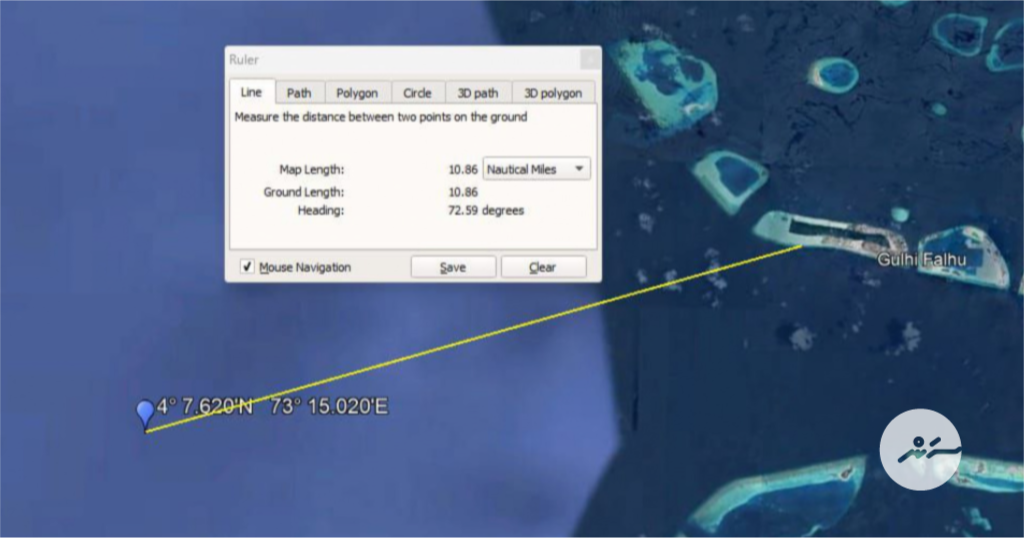This screenshot has width=1024, height=538.
Task: Toggle the Mouse Navigation checkbox
Action: click(247, 267)
